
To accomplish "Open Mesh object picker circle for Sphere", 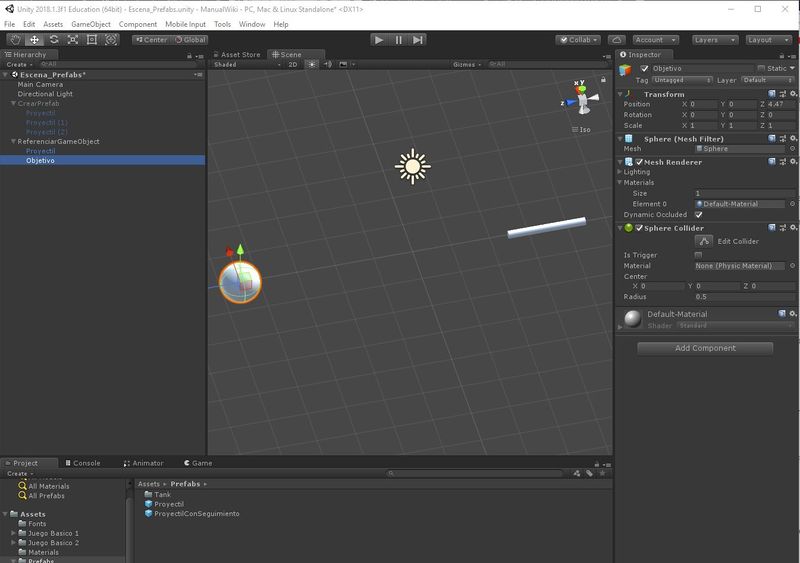I will click(x=792, y=149).
